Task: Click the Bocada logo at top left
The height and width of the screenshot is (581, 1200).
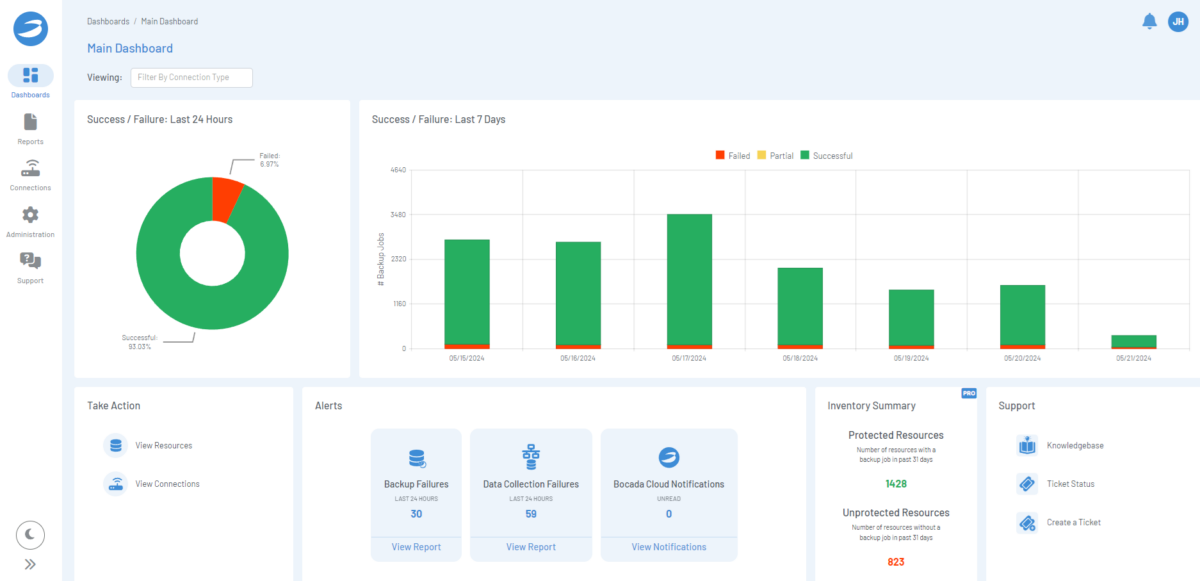Action: pos(30,28)
